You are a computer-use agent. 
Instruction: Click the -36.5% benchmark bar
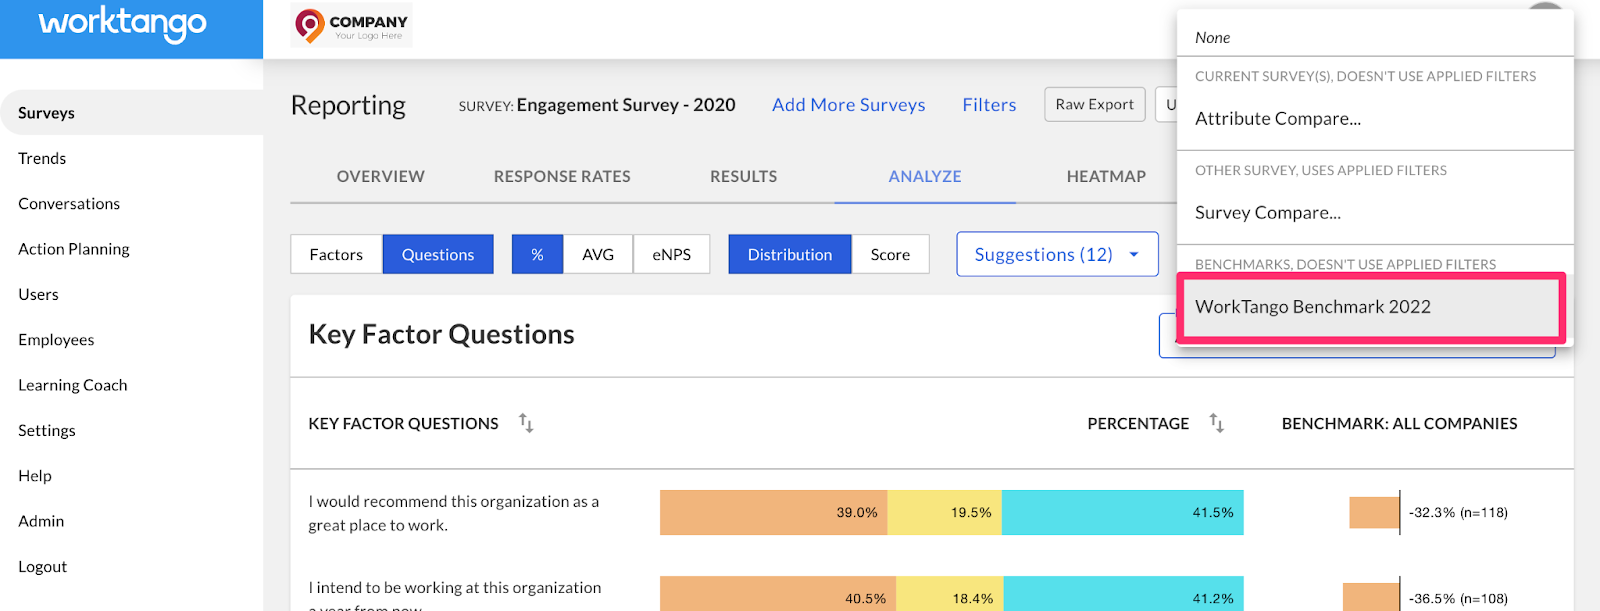pyautogui.click(x=1371, y=598)
